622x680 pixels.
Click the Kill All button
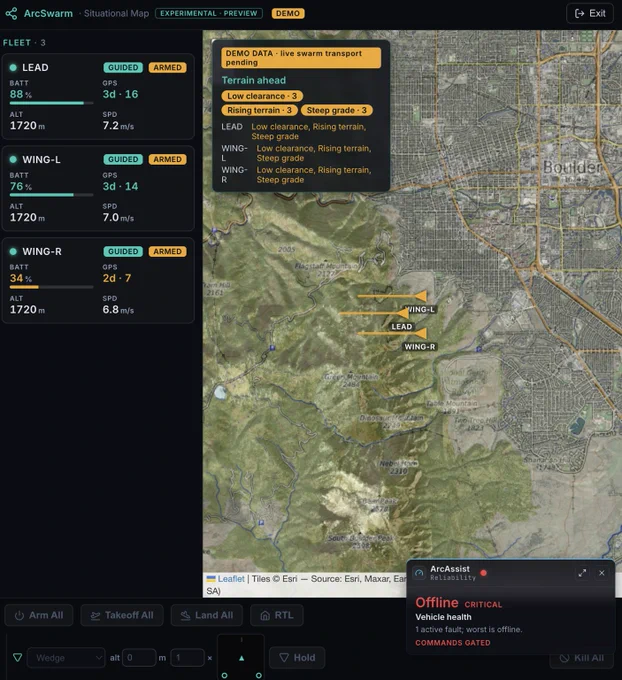(x=582, y=658)
